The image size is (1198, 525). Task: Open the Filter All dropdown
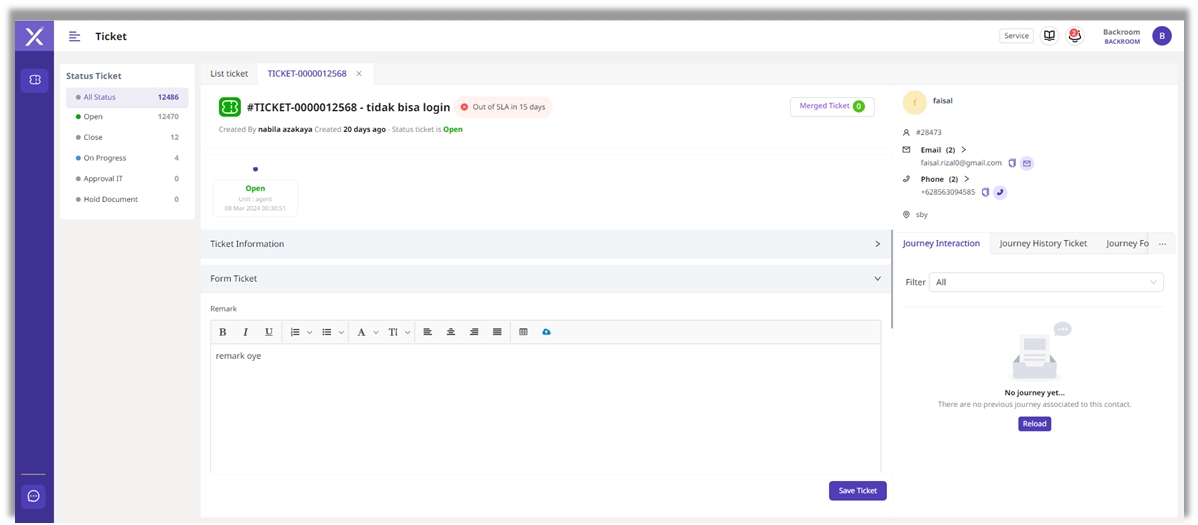tap(1045, 282)
